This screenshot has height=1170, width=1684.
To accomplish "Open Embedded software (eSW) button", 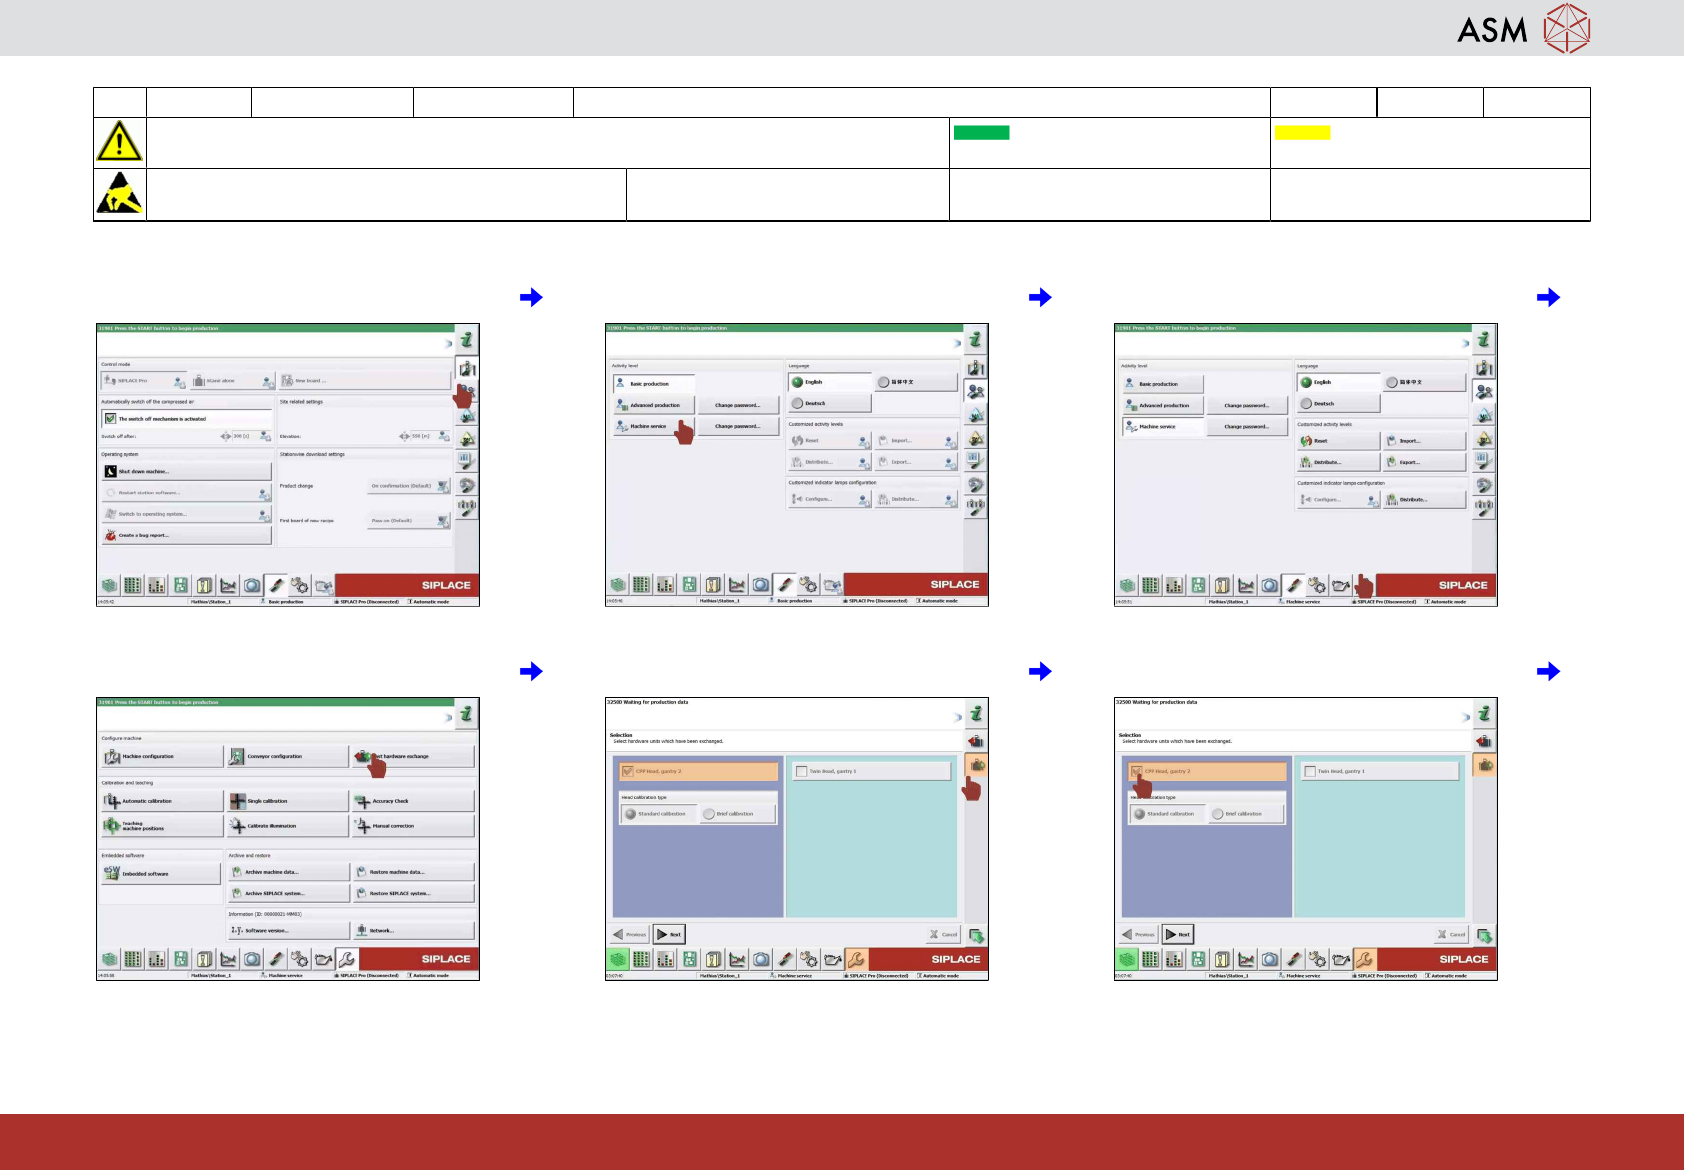I will click(160, 874).
